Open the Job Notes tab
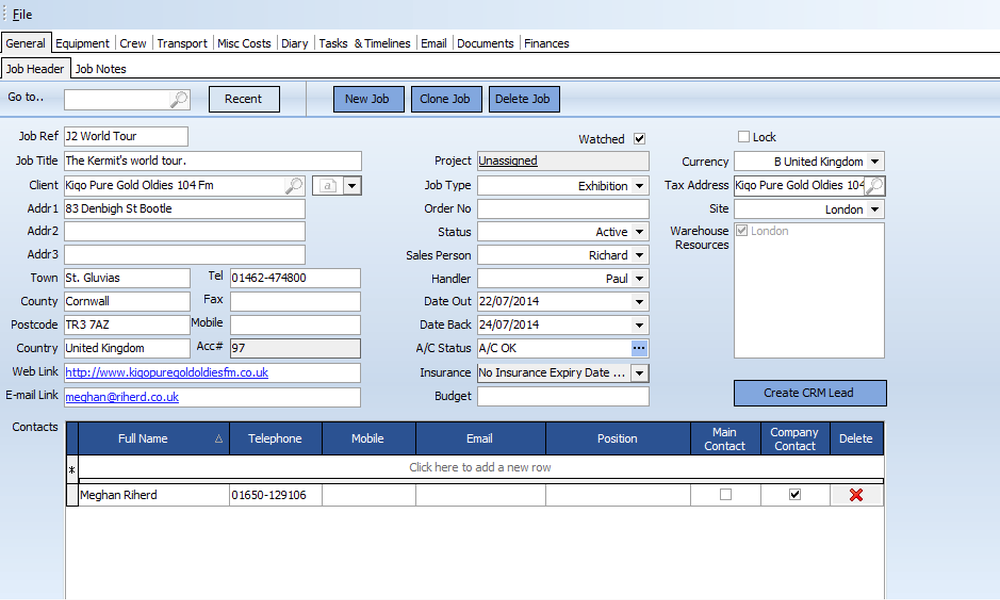 (x=100, y=68)
